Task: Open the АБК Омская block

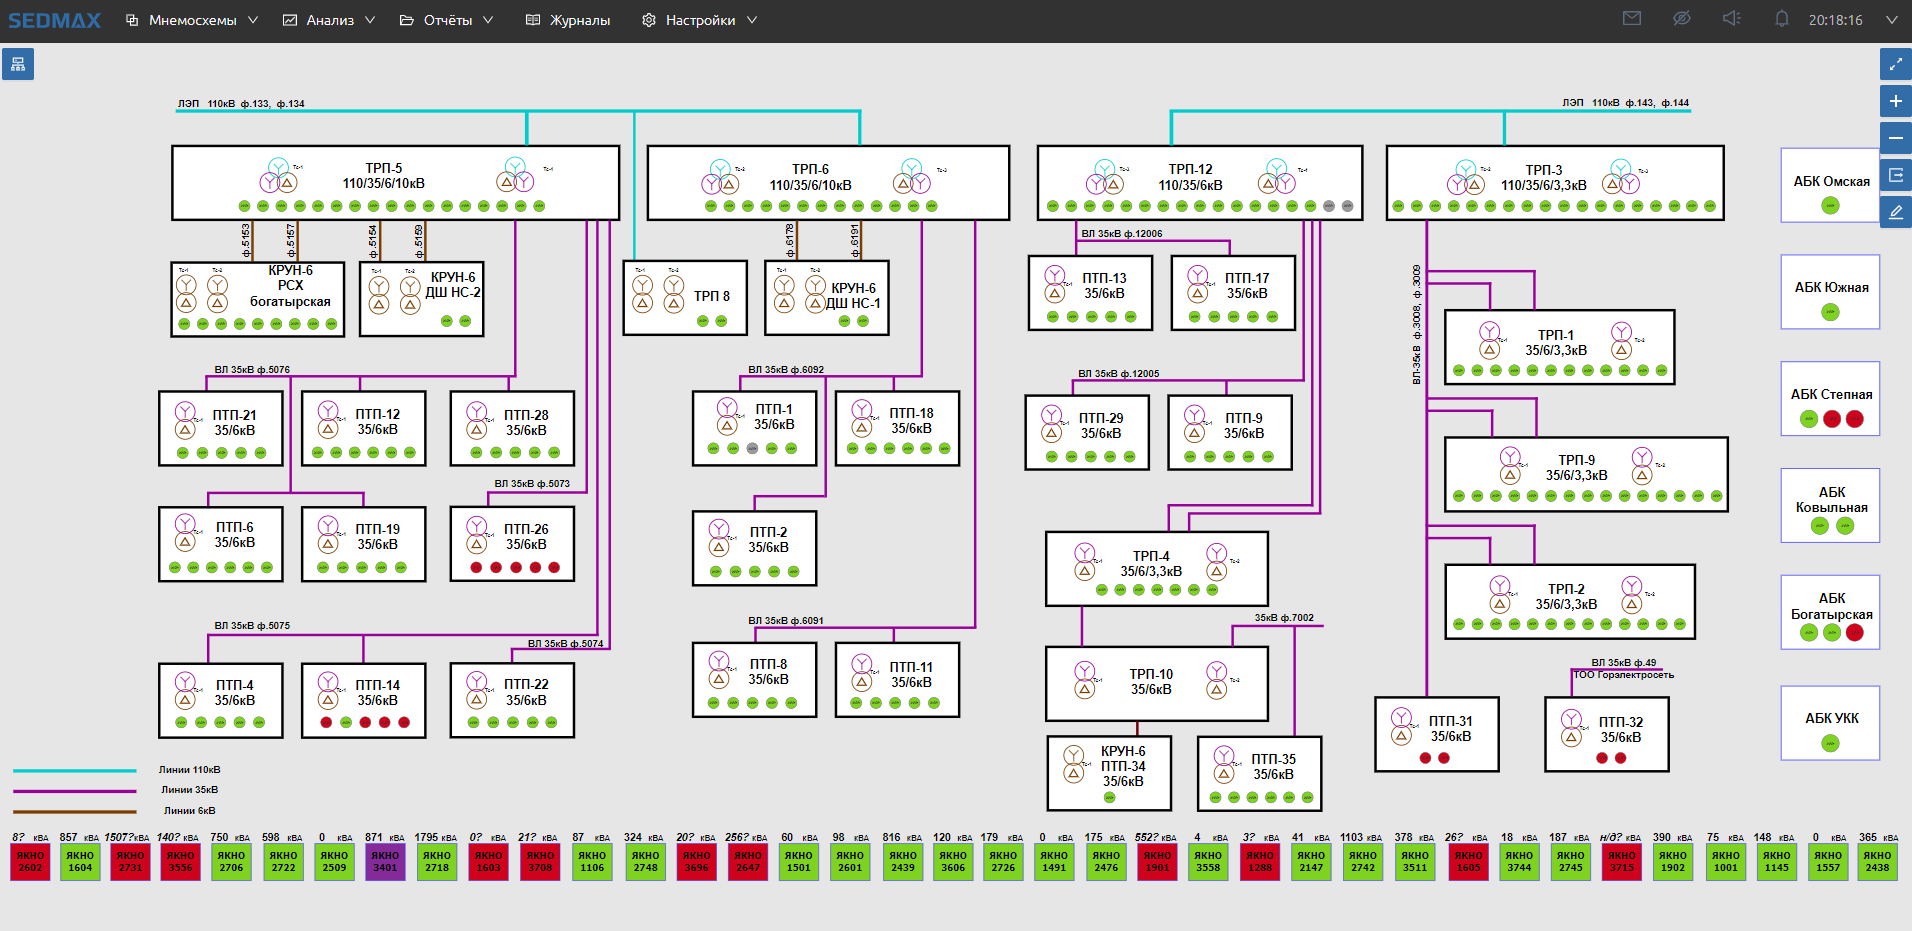Action: click(1830, 185)
